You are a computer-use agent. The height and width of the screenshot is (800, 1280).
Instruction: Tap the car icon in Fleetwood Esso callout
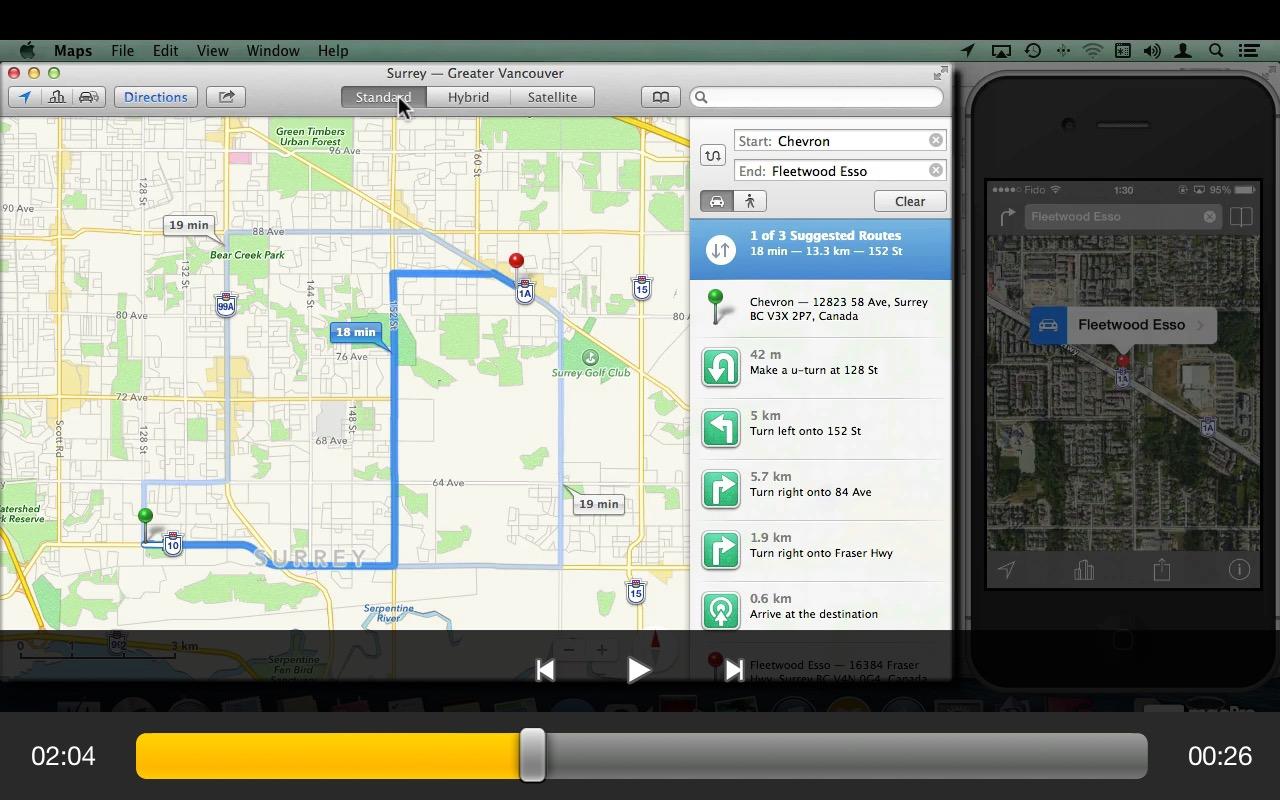click(1048, 325)
